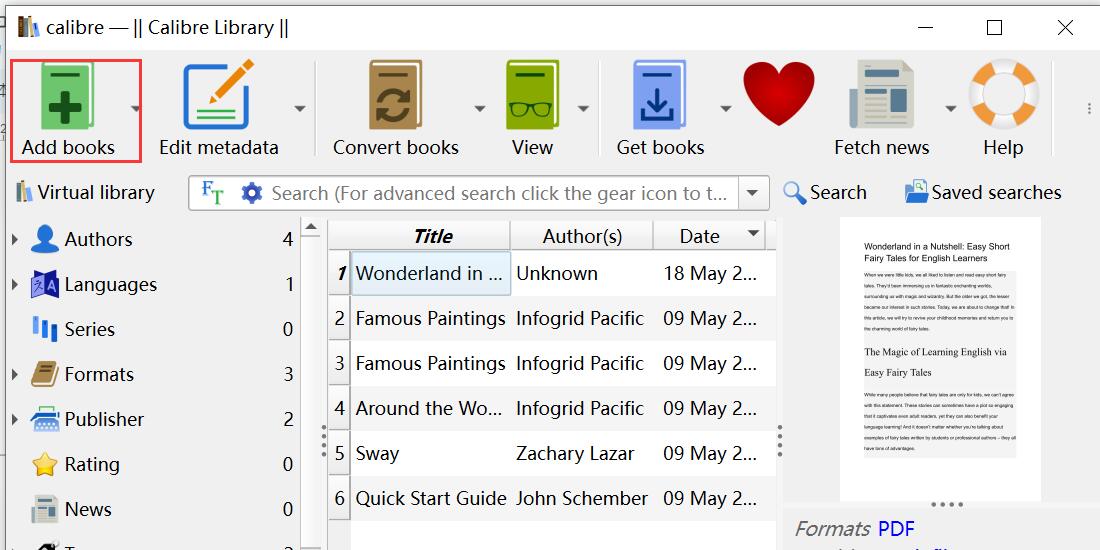Toggle full text search FT icon
This screenshot has width=1100, height=550.
pos(212,193)
